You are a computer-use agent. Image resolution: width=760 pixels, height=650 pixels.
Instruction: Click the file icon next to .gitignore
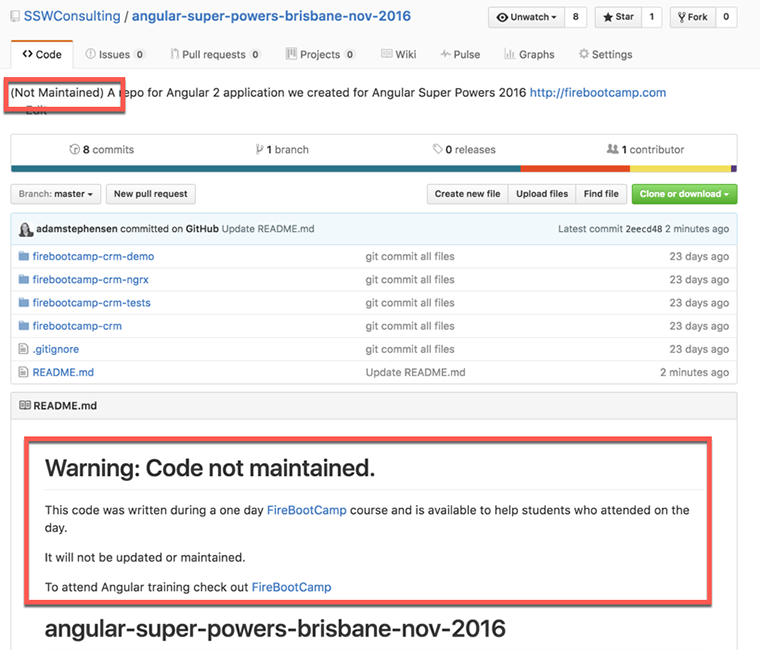(24, 349)
